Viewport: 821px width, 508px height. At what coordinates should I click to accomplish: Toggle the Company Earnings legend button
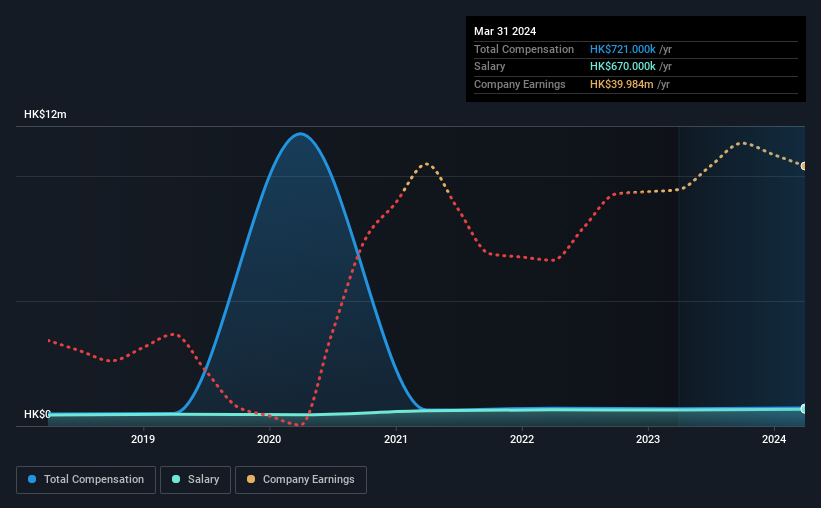click(x=301, y=480)
